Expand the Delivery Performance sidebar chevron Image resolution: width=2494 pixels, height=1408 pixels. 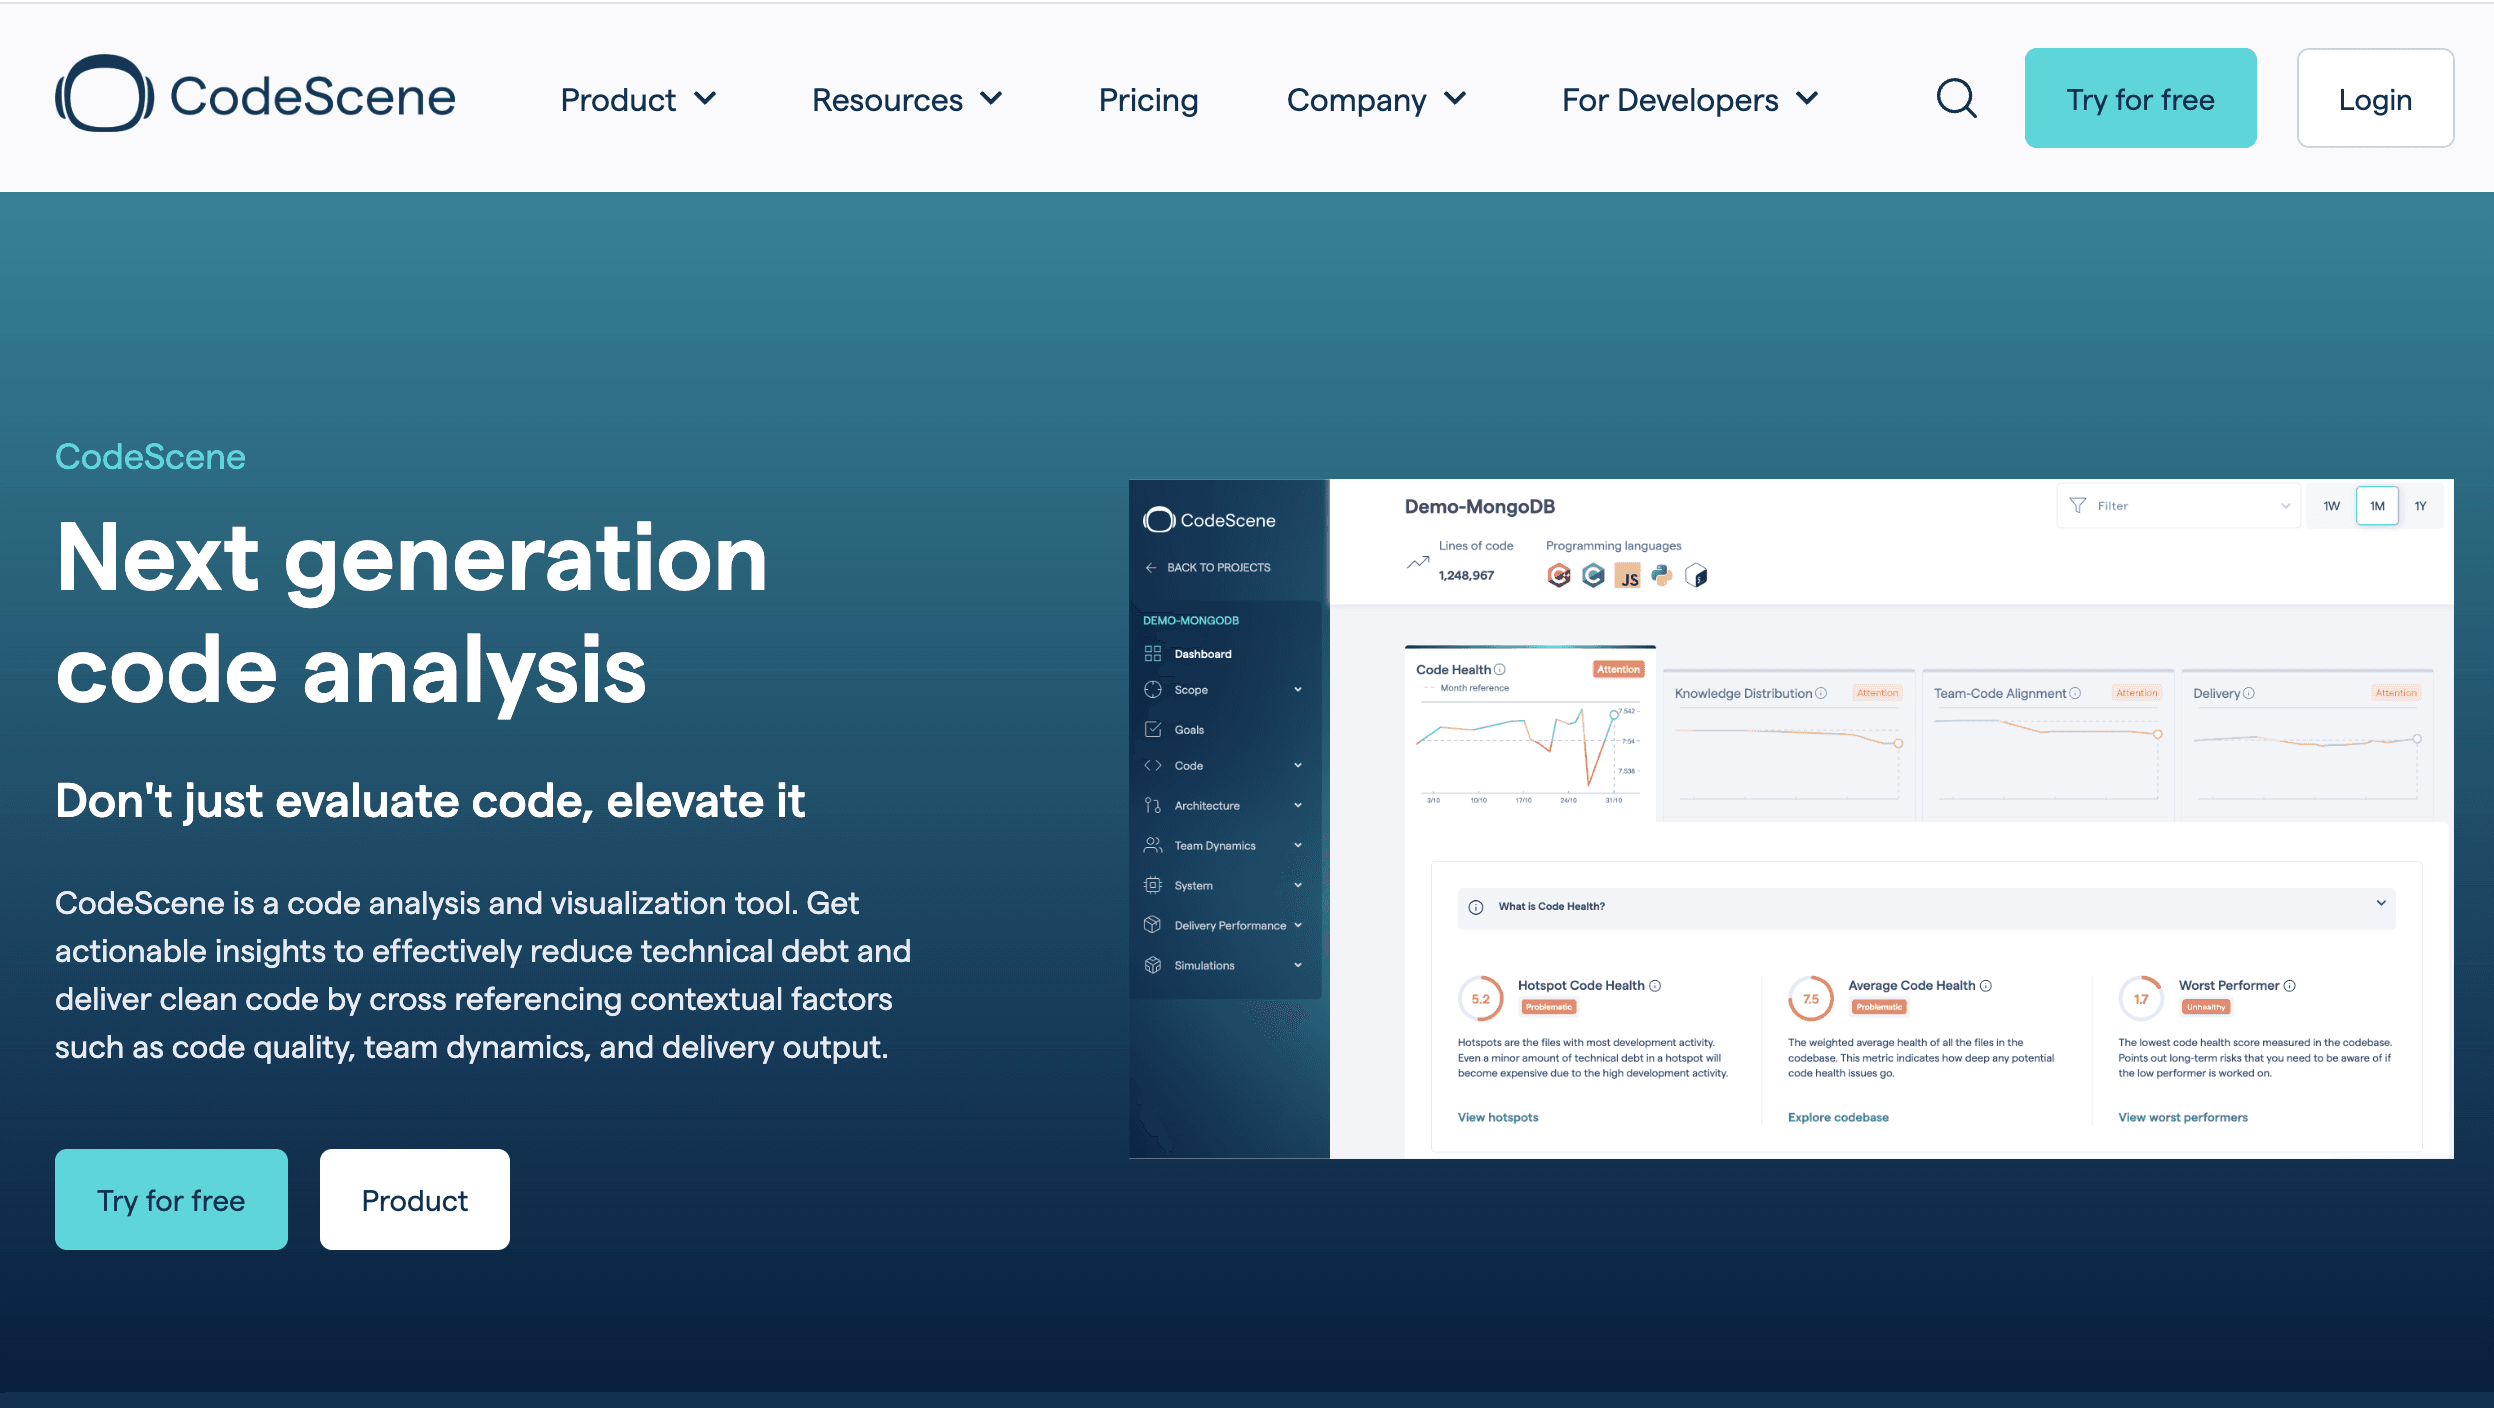click(1298, 926)
